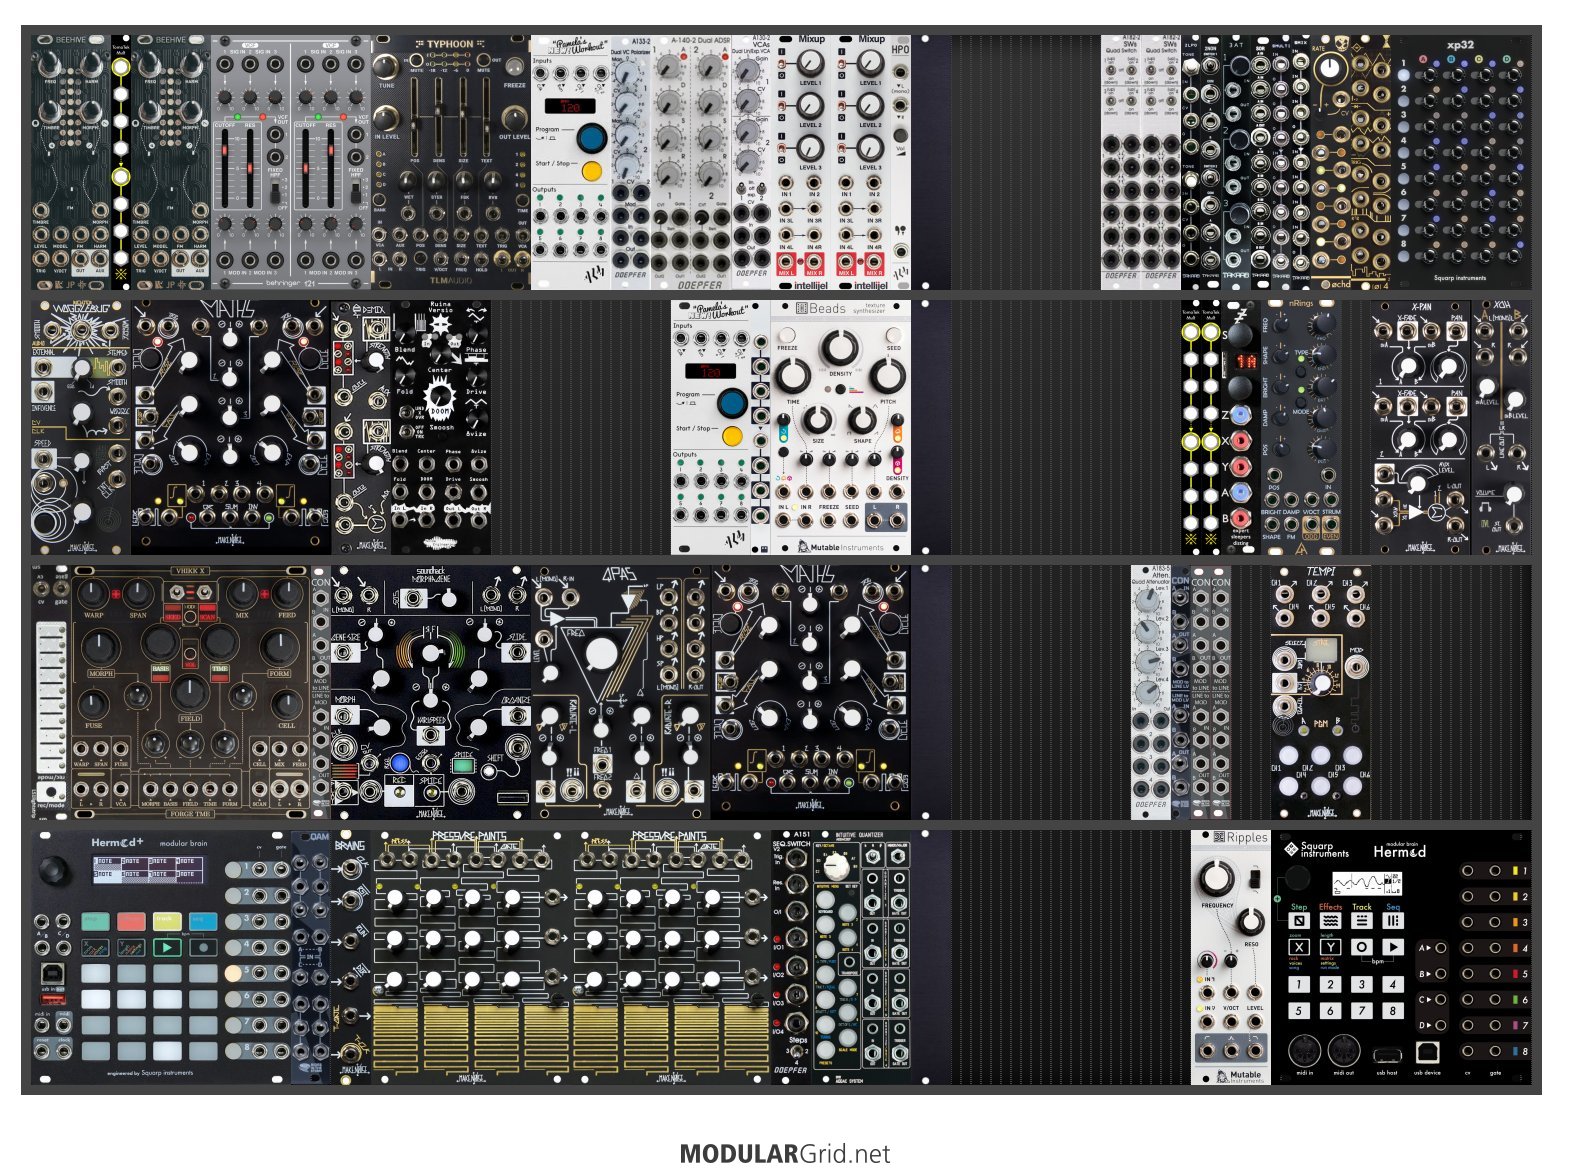
Task: Click the blue Program button on the top-row Pamela's Workout
Action: click(x=592, y=137)
